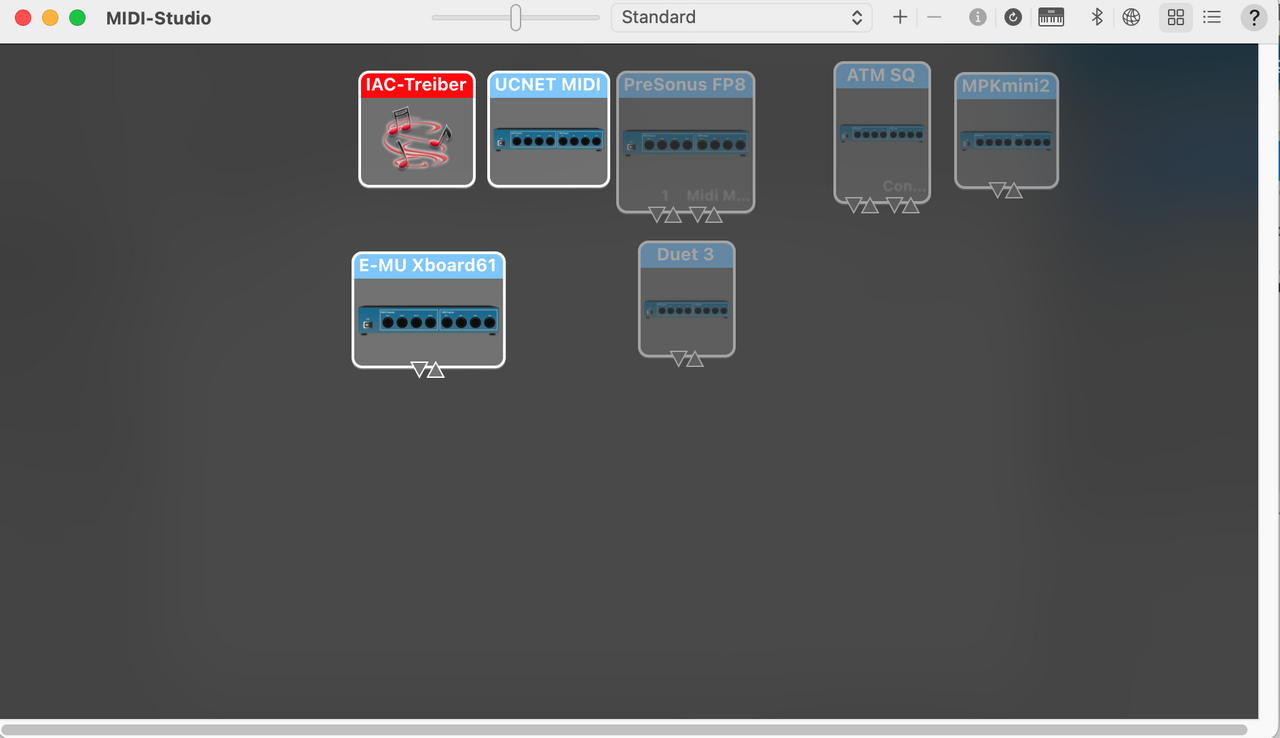Open the Standard configuration dropdown

coord(741,17)
